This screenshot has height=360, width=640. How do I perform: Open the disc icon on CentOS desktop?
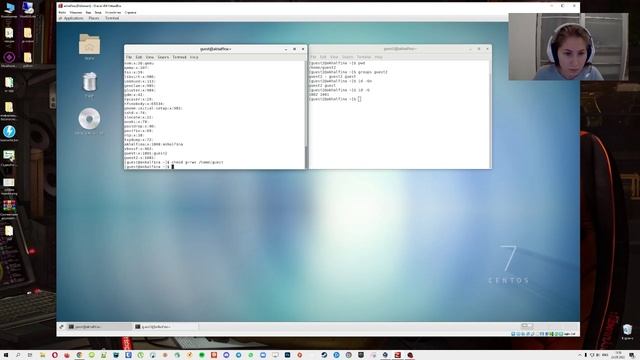[89, 119]
